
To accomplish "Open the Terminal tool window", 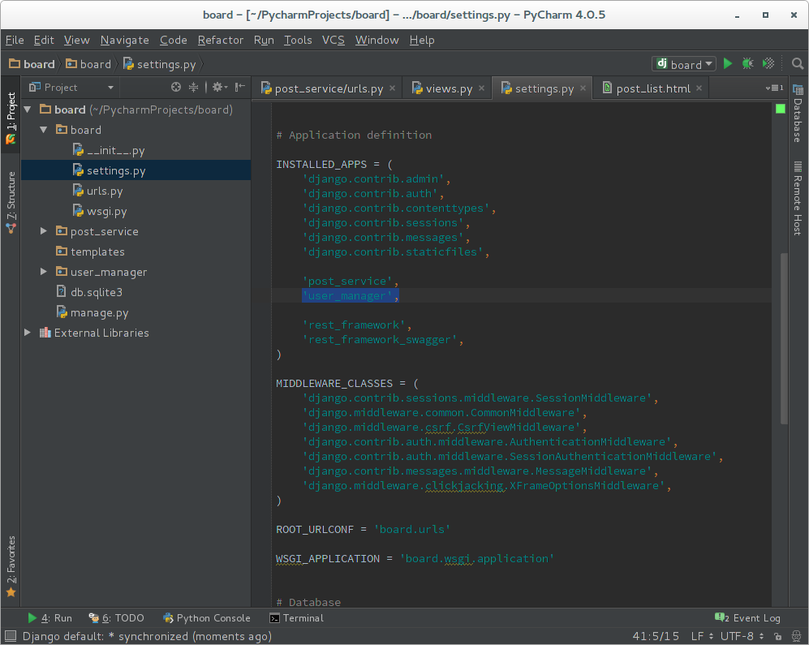I will [x=297, y=618].
